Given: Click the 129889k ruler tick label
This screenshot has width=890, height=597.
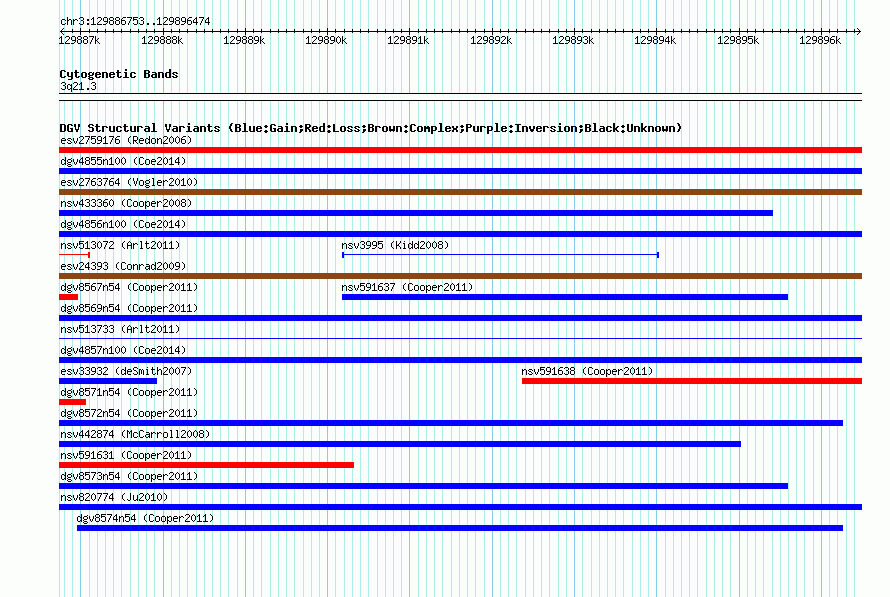Looking at the screenshot, I should (244, 40).
